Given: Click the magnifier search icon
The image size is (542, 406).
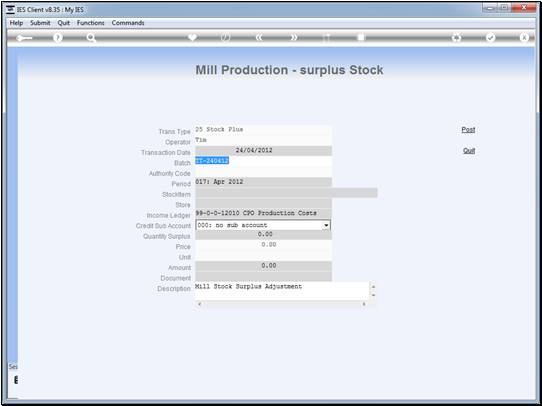Looking at the screenshot, I should (91, 38).
